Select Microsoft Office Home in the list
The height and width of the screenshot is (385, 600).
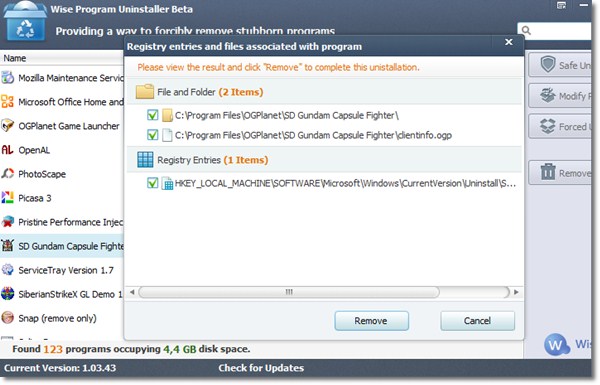pyautogui.click(x=62, y=102)
